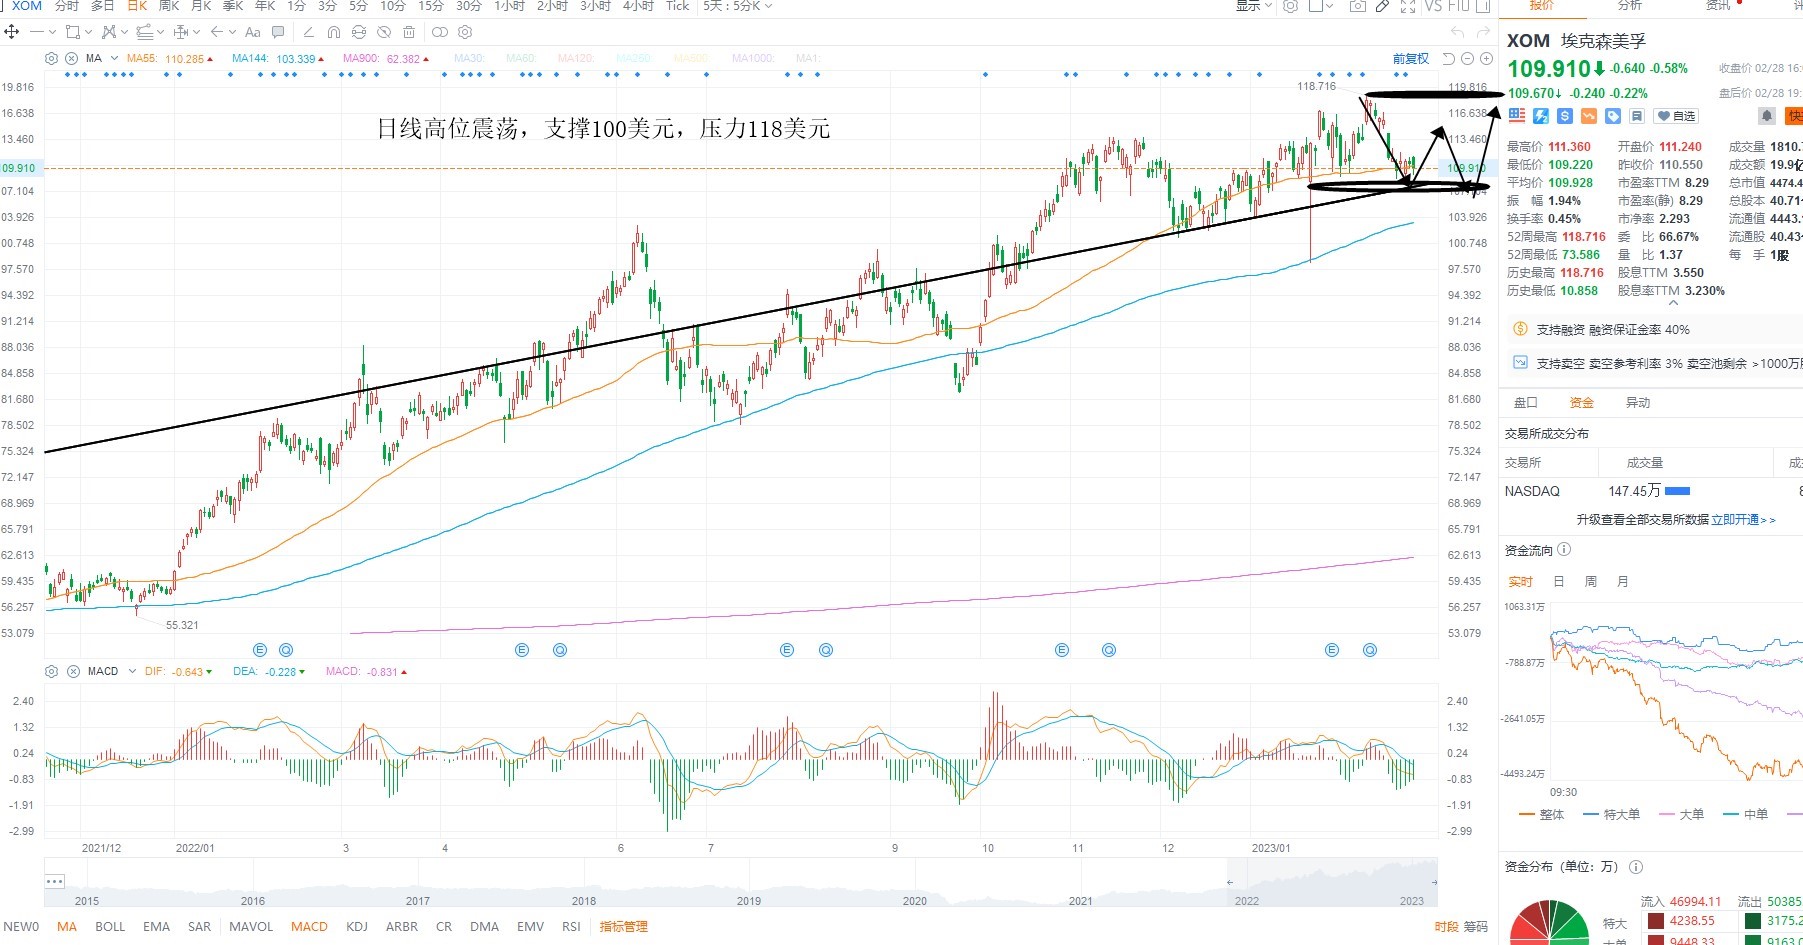This screenshot has height=945, width=1803.
Task: Open the drawing tools settings gear
Action: (465, 32)
